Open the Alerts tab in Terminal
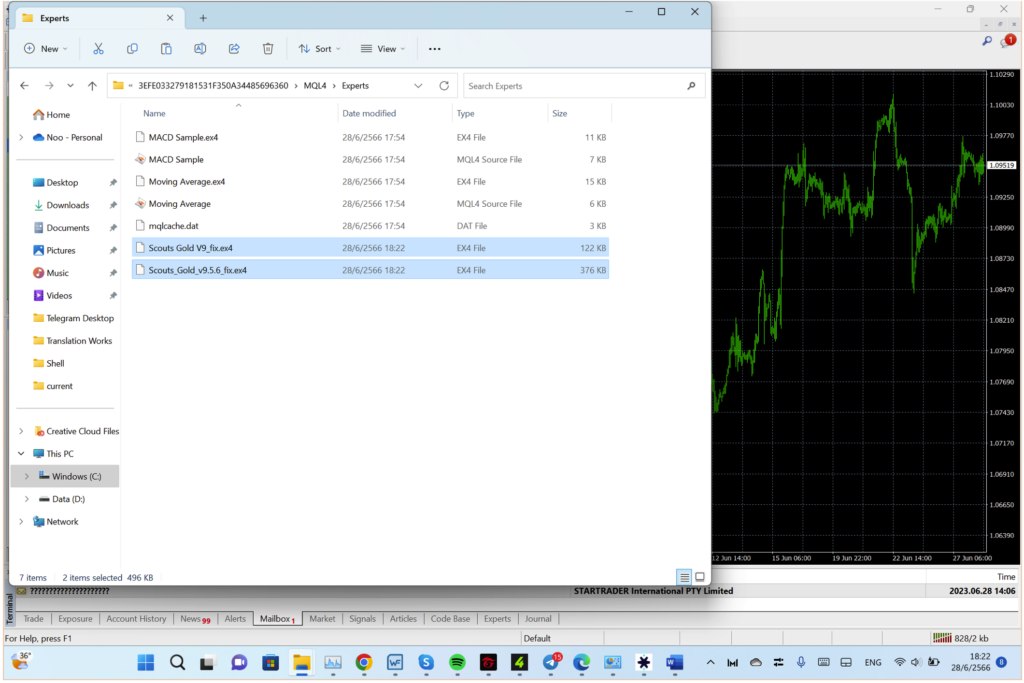 point(235,618)
